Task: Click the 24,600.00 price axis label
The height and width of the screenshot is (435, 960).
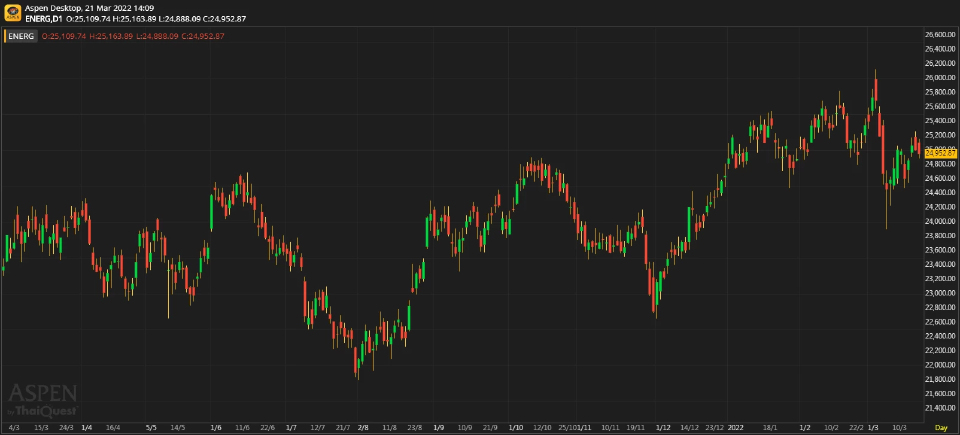Action: coord(940,178)
